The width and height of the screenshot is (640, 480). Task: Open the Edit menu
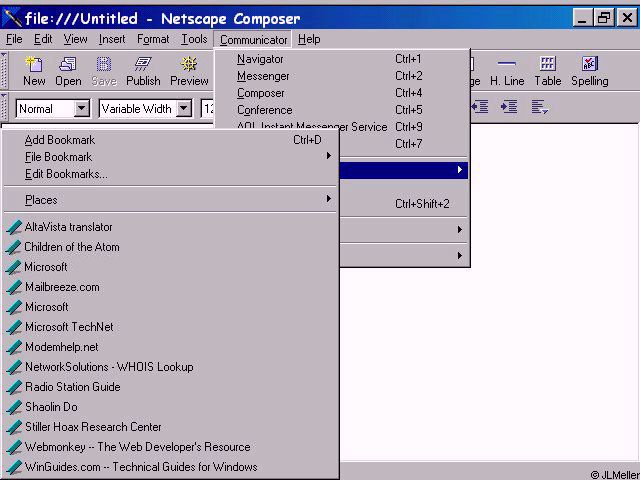[43, 39]
